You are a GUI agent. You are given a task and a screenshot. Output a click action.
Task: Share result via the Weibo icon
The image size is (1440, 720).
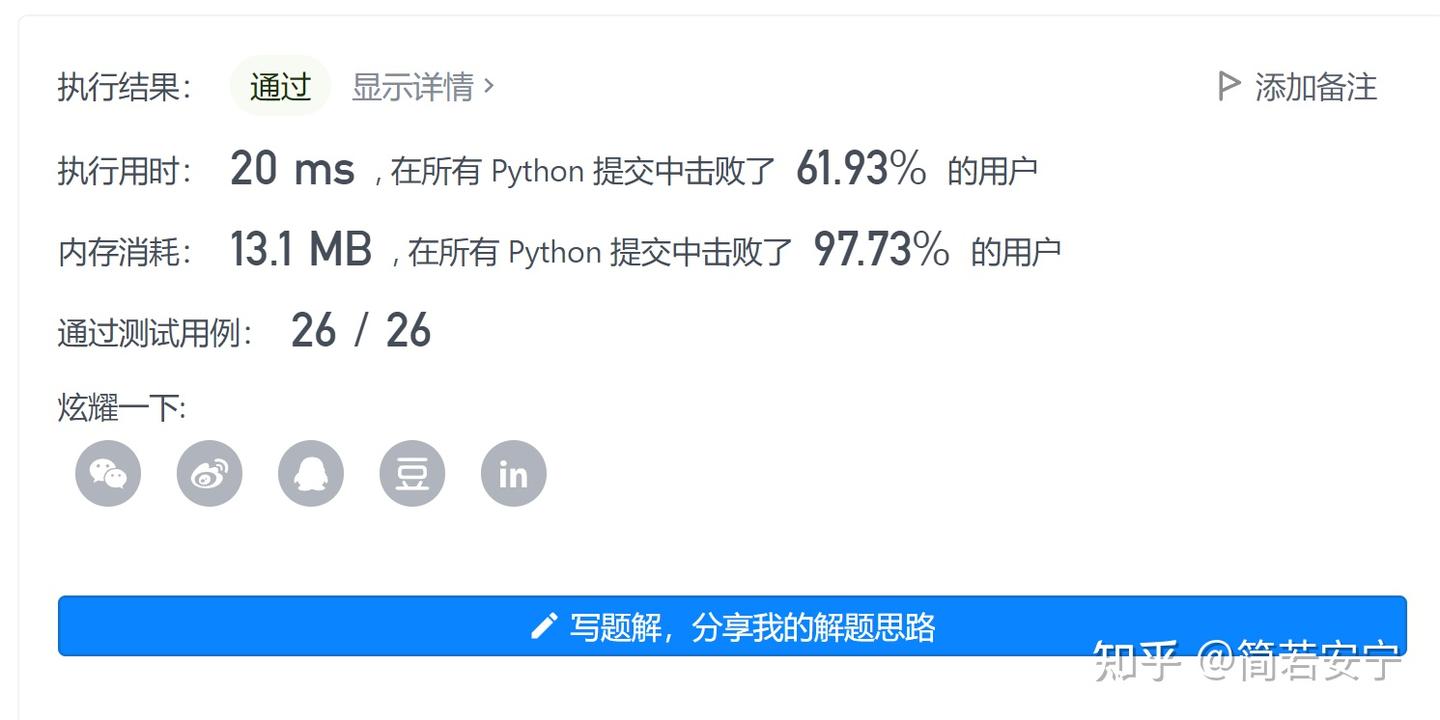209,473
